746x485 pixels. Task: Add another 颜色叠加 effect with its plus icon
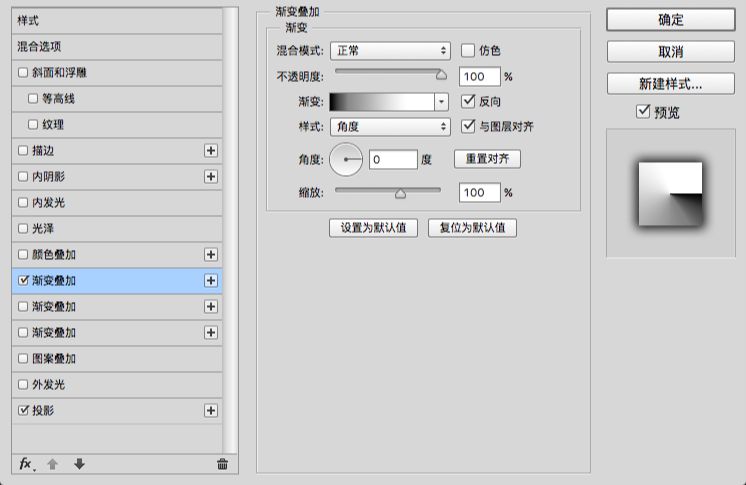tap(211, 255)
